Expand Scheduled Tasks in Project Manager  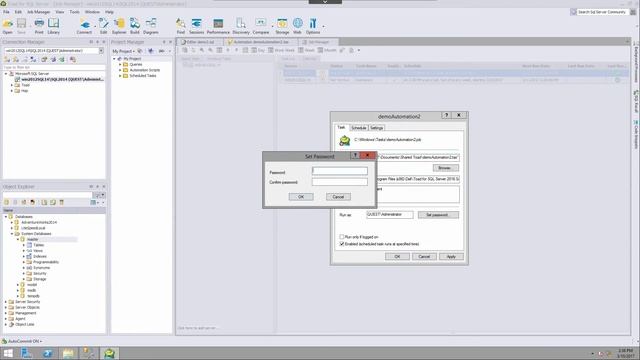[x=120, y=76]
